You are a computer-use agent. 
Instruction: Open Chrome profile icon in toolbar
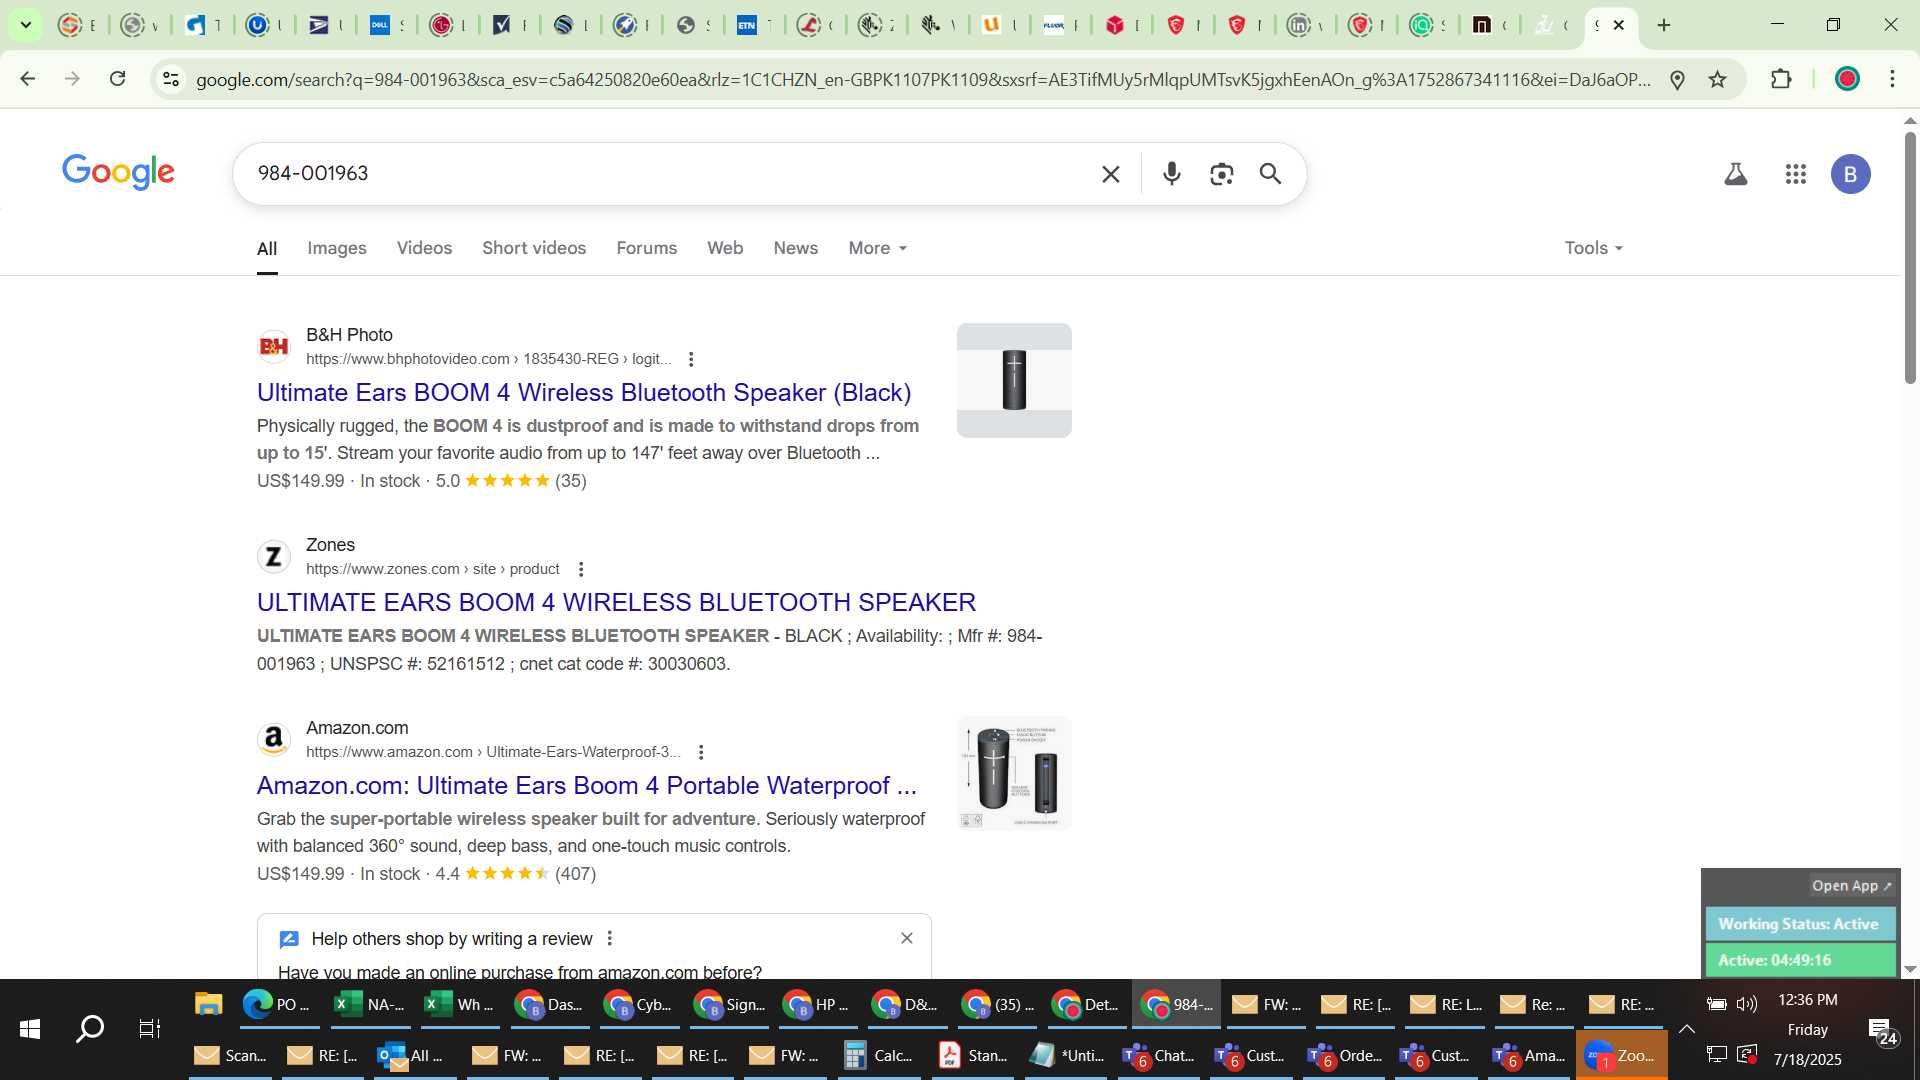click(1847, 80)
